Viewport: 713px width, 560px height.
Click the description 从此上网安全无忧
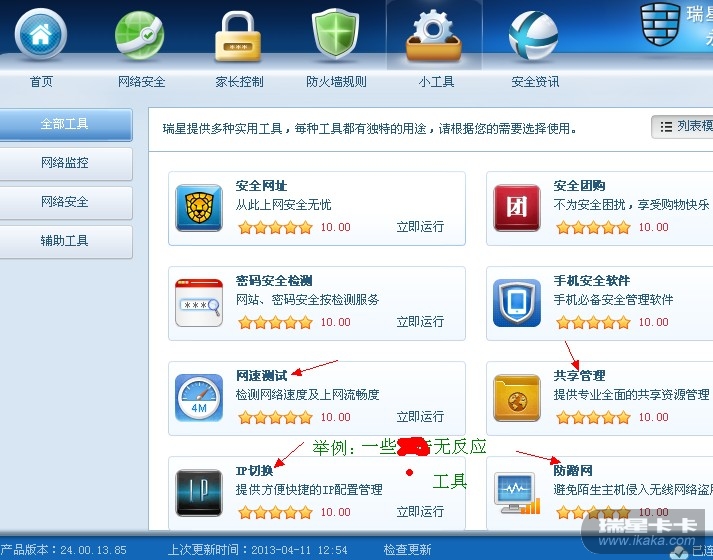[284, 205]
